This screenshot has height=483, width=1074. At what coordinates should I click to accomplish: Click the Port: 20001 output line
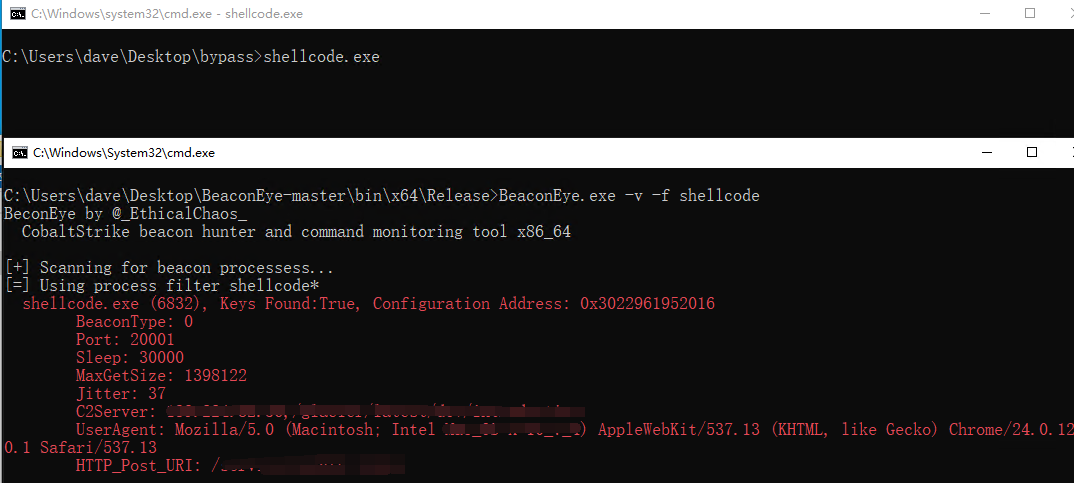point(125,340)
